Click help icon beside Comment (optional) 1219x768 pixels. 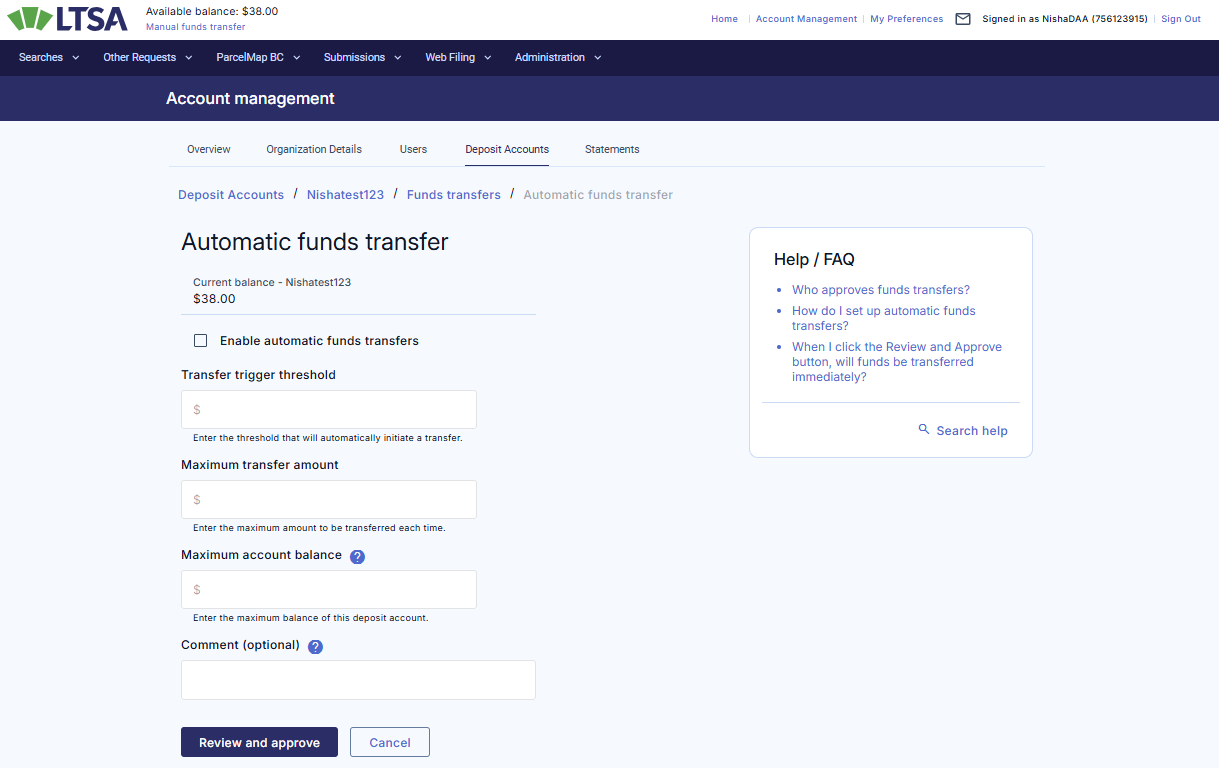coord(315,647)
